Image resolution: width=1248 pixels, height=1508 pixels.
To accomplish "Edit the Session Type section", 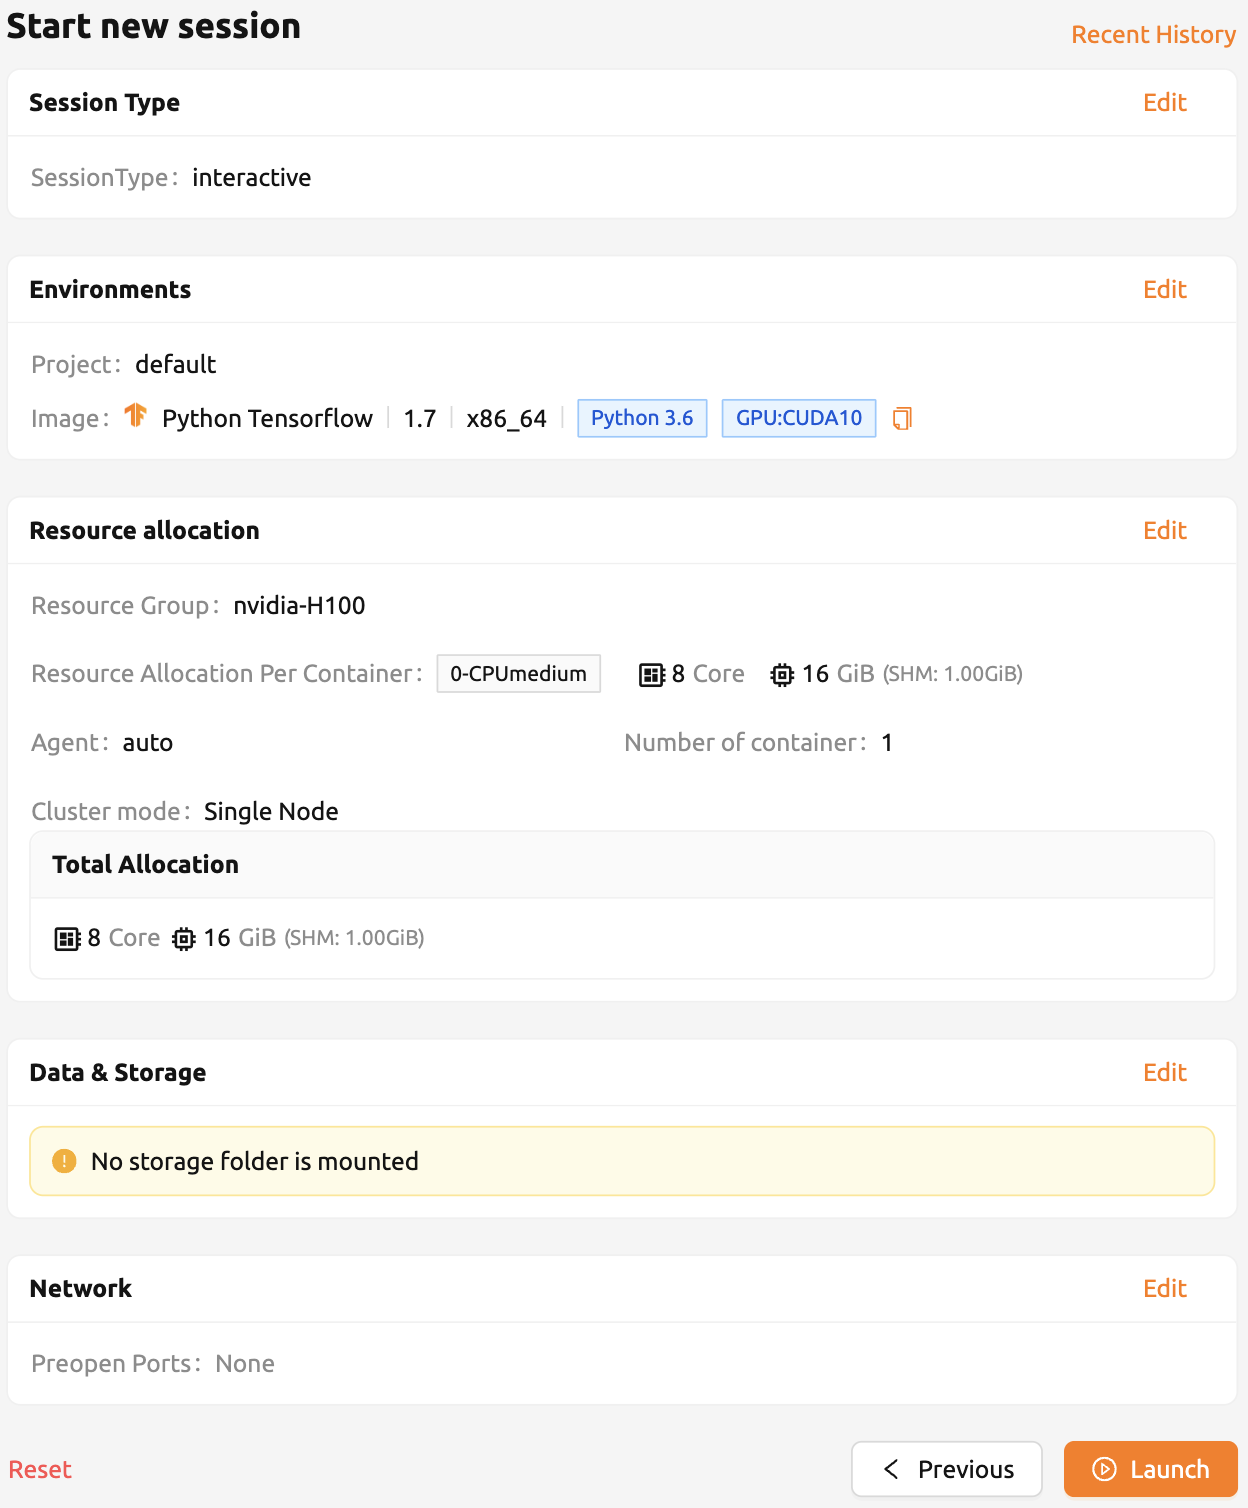I will (1165, 103).
